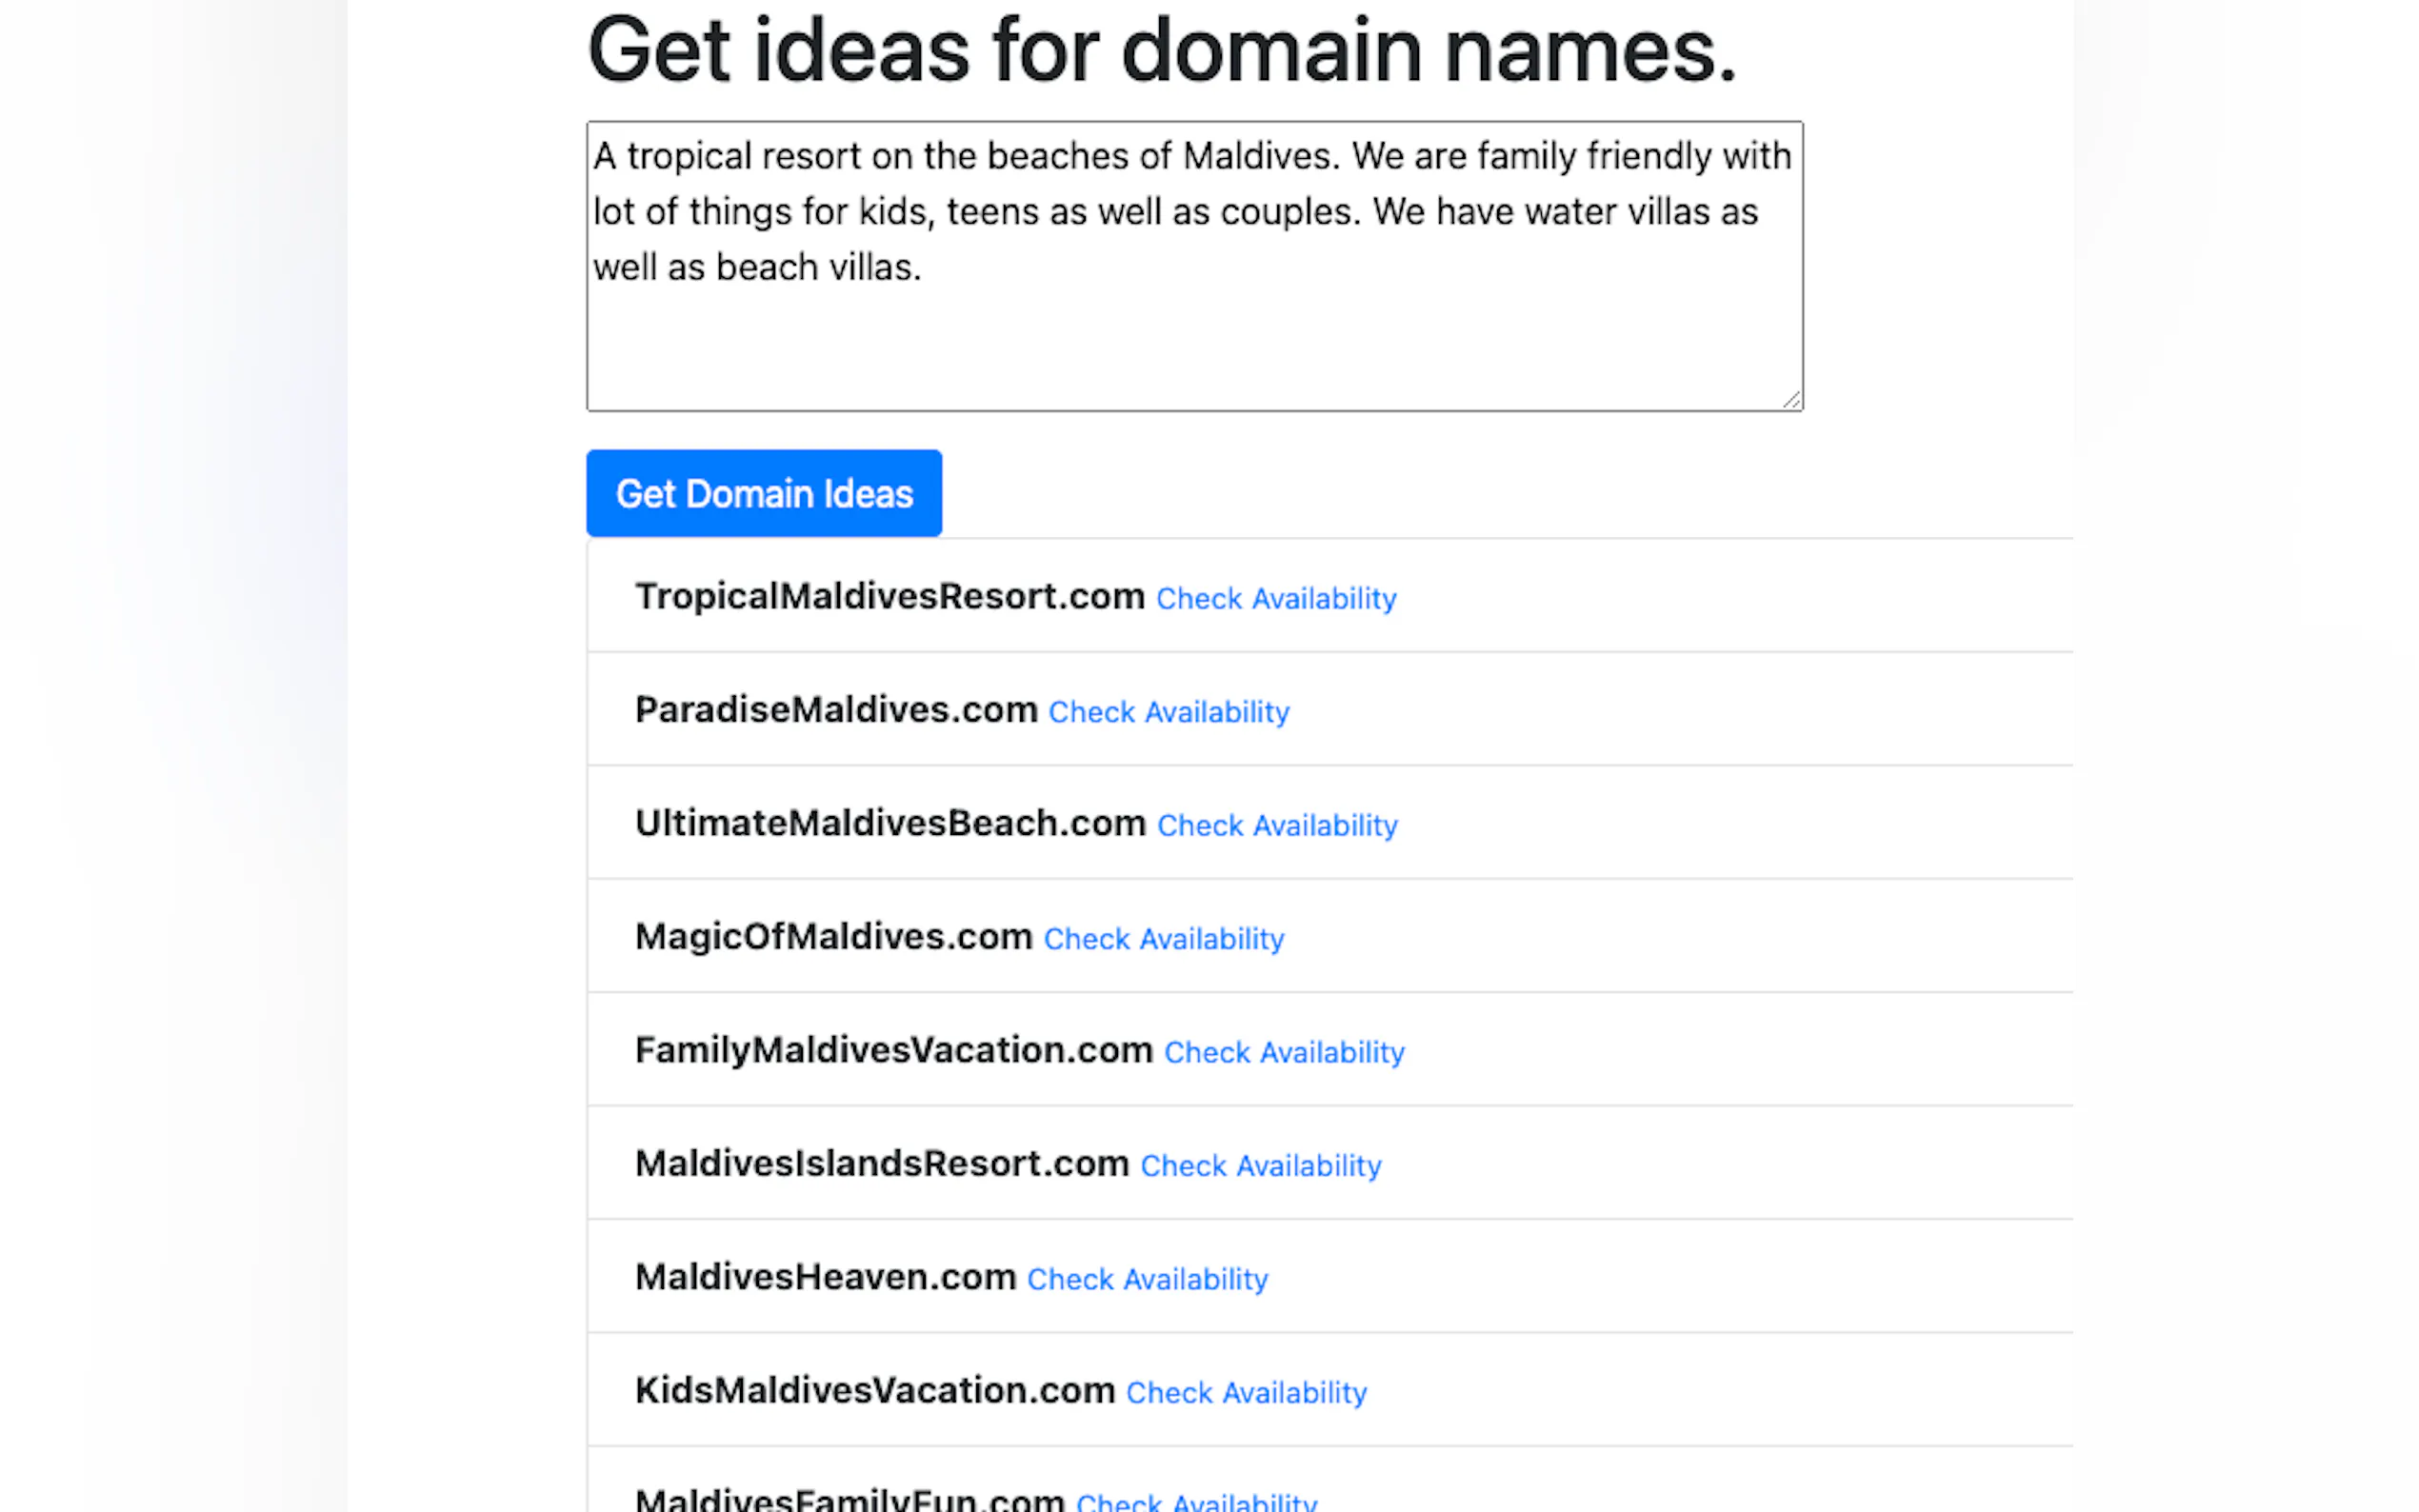The image size is (2419, 1512).
Task: Check availability for MagicOfMaldives.com
Action: [1163, 939]
